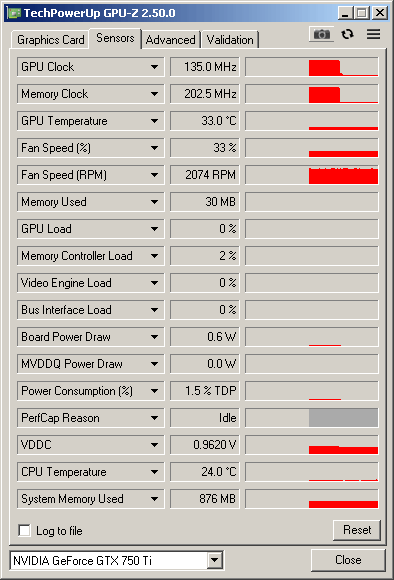The image size is (394, 580).
Task: Click the Close button
Action: [348, 560]
